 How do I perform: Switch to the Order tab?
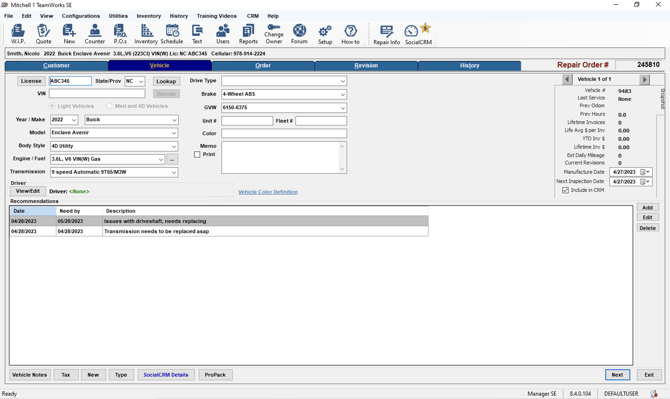[263, 66]
